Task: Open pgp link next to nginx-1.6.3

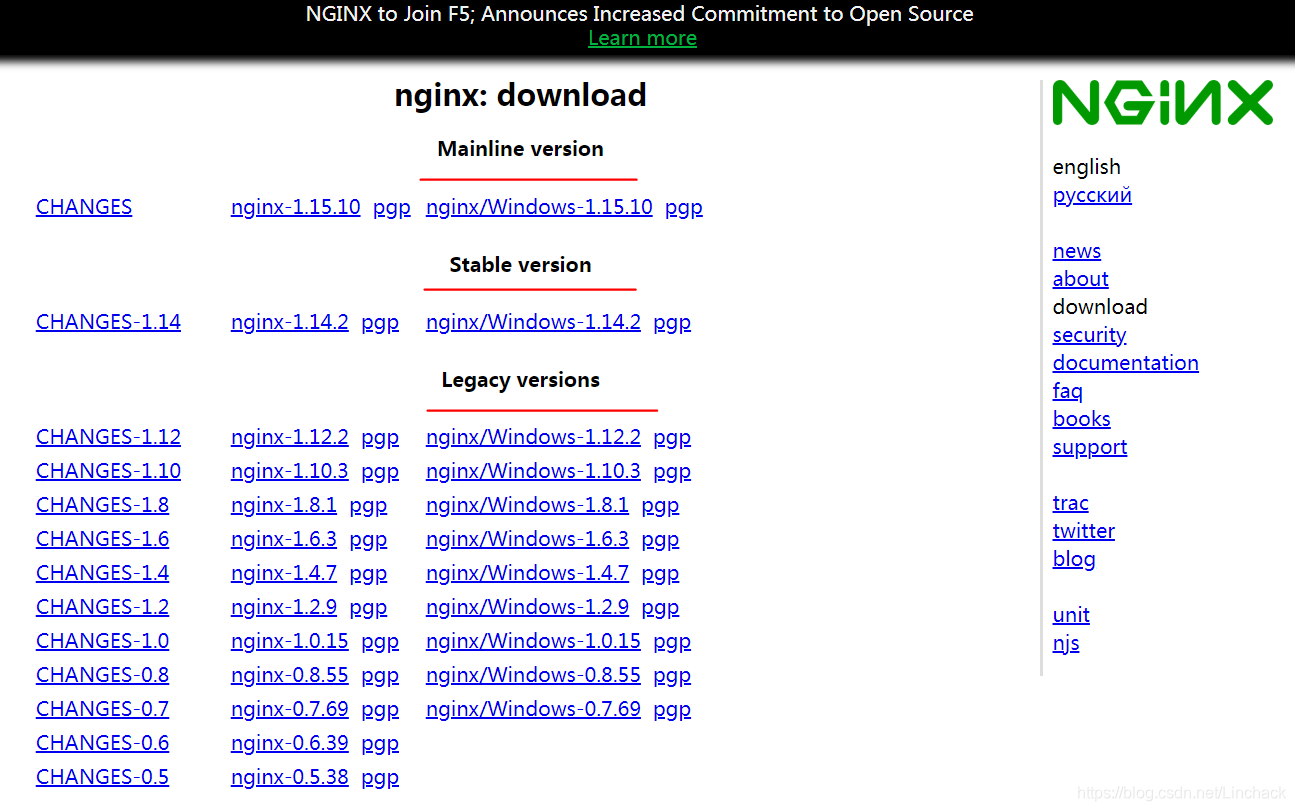Action: point(368,540)
